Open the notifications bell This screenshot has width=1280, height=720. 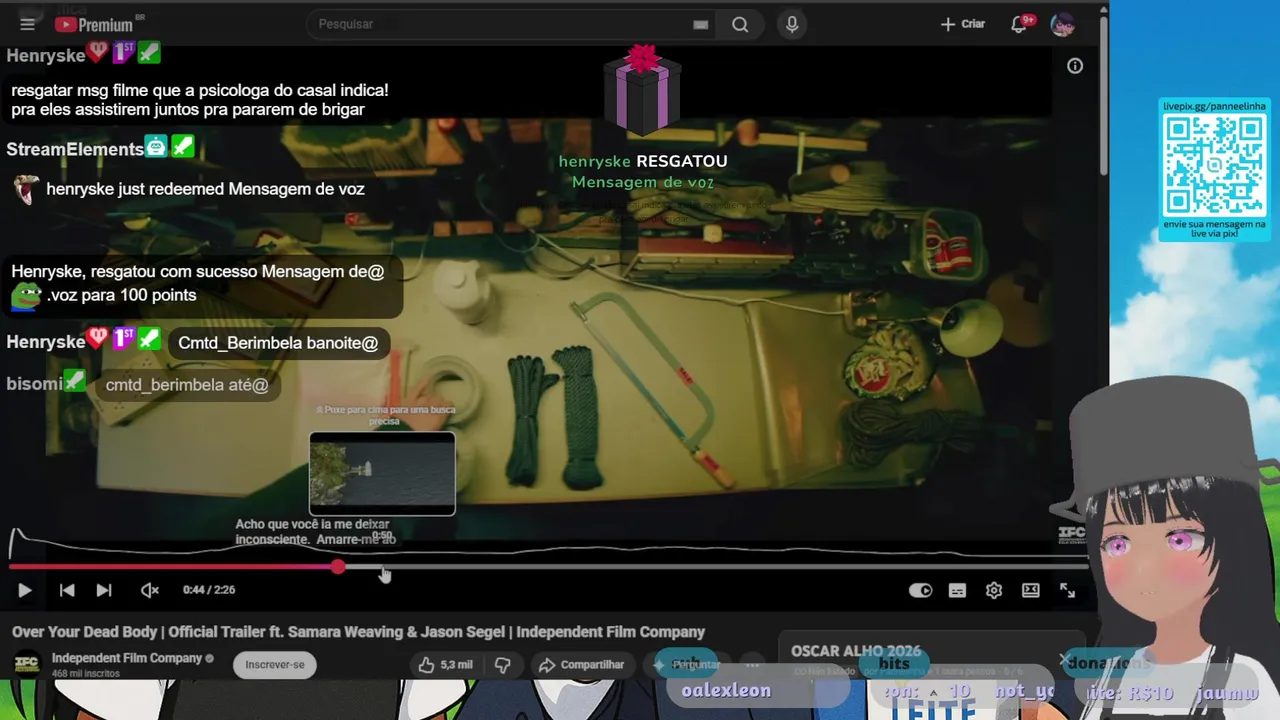pyautogui.click(x=1019, y=24)
